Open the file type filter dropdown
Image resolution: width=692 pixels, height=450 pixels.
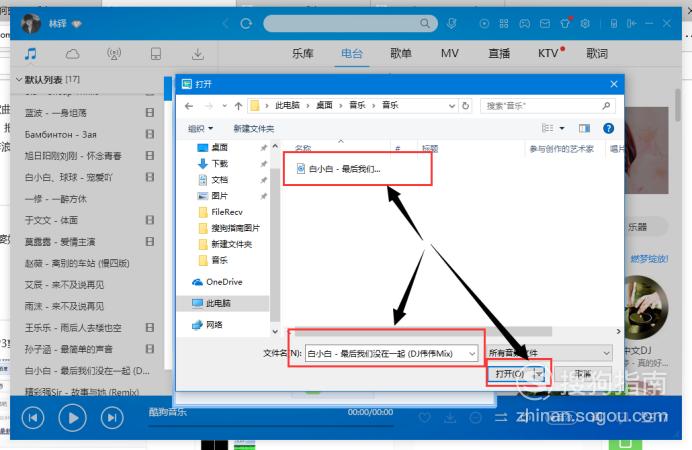click(x=550, y=353)
